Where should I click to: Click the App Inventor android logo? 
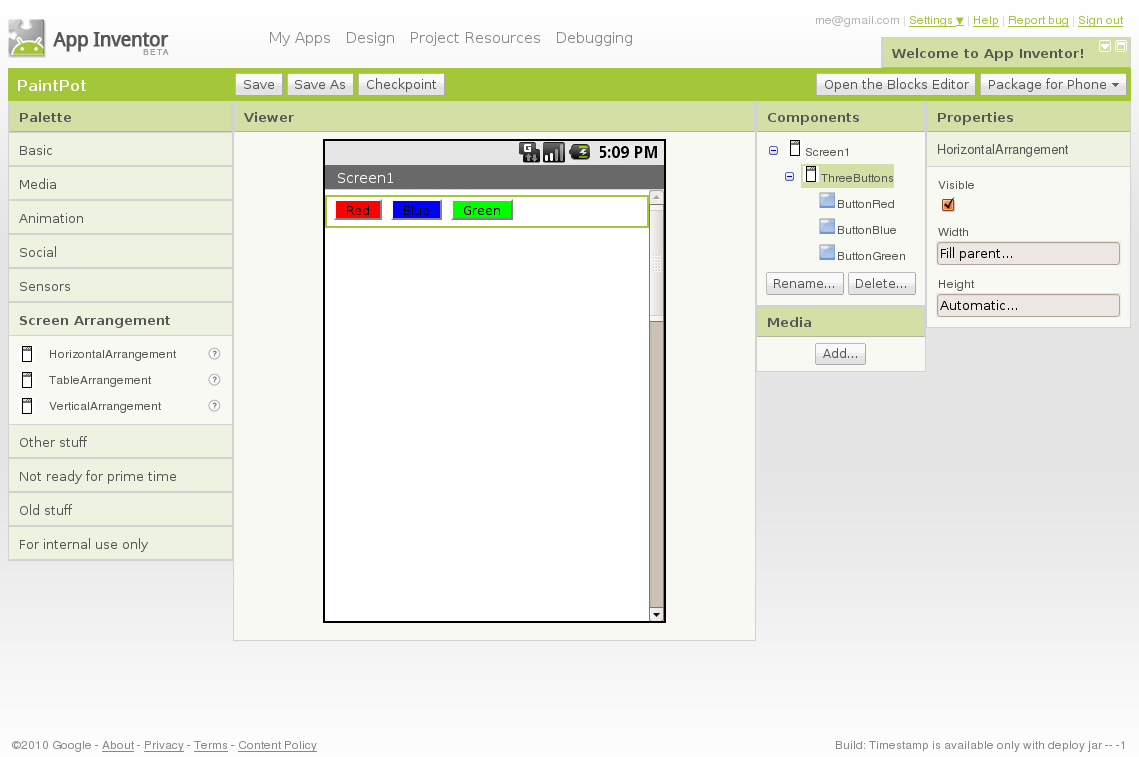(27, 39)
